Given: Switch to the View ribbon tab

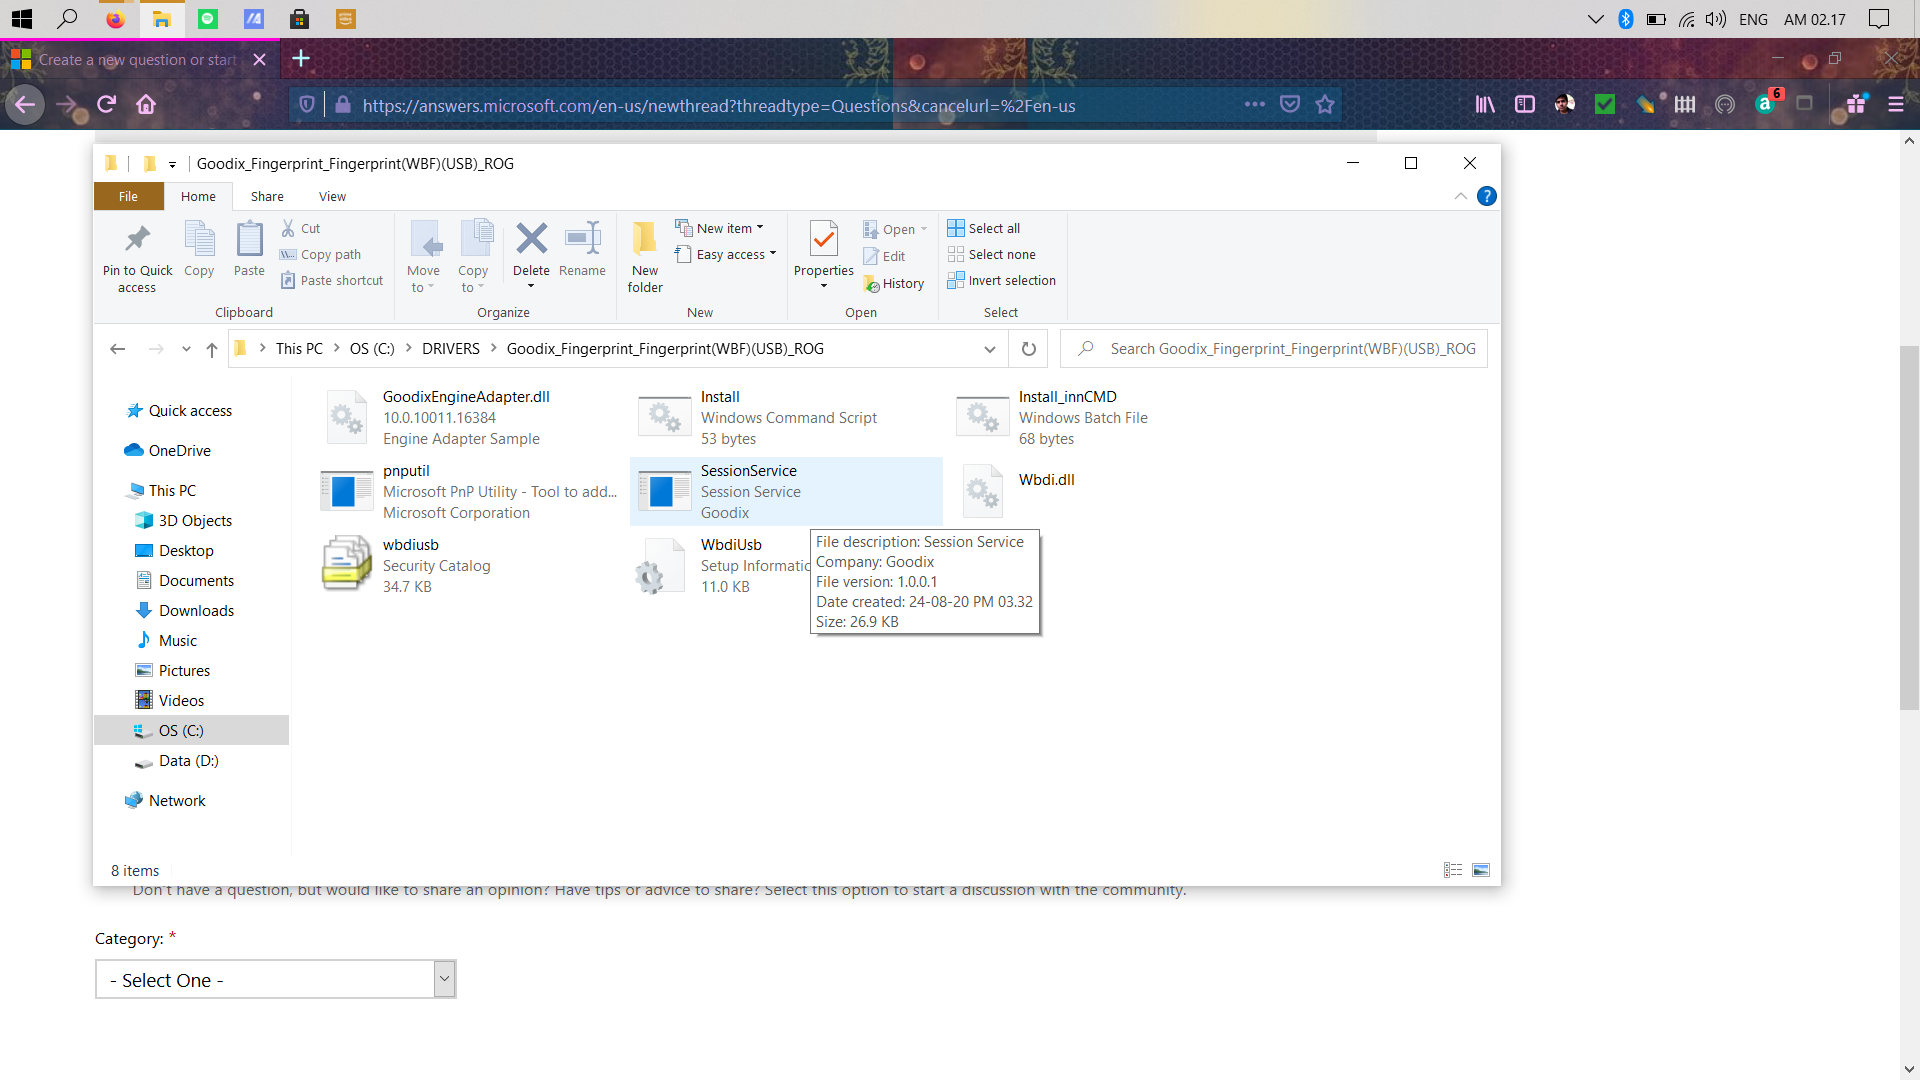Looking at the screenshot, I should click(x=332, y=197).
